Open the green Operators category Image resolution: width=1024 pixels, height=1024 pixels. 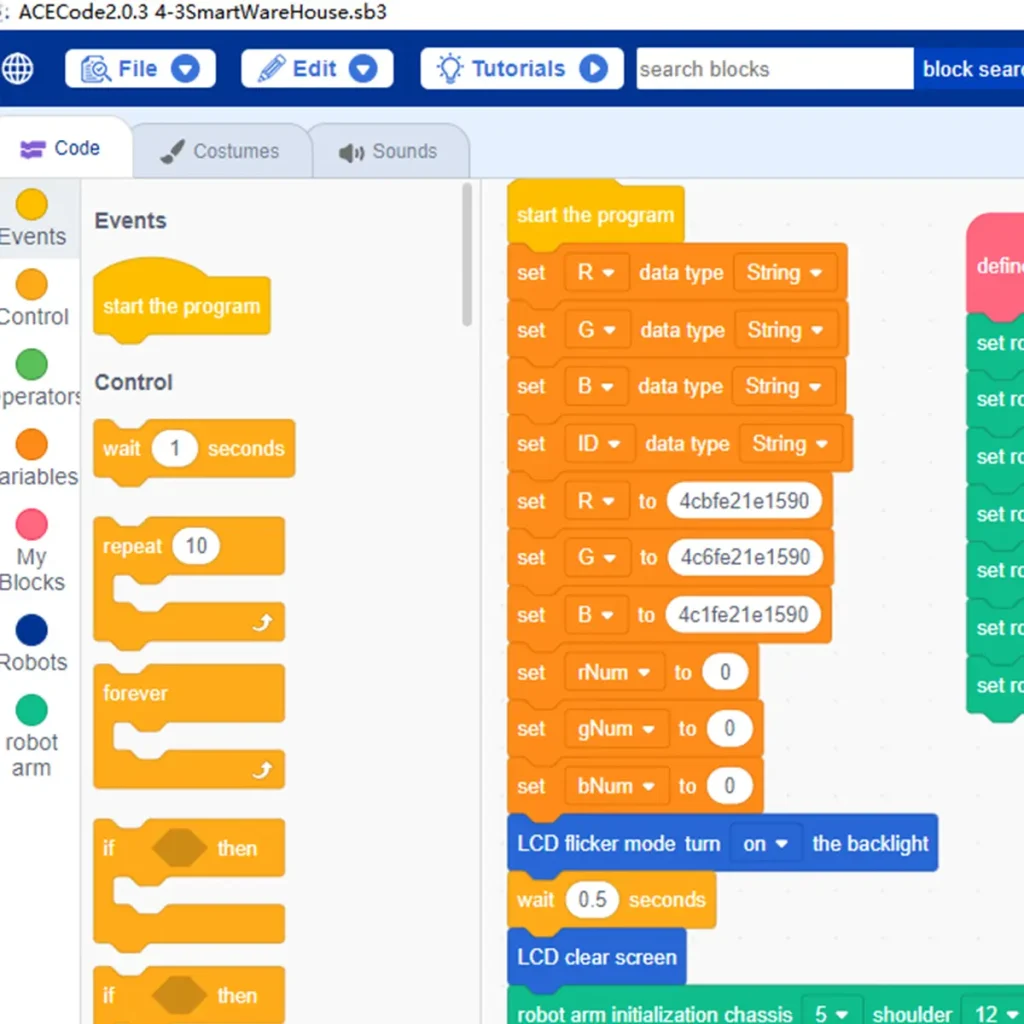pos(31,364)
